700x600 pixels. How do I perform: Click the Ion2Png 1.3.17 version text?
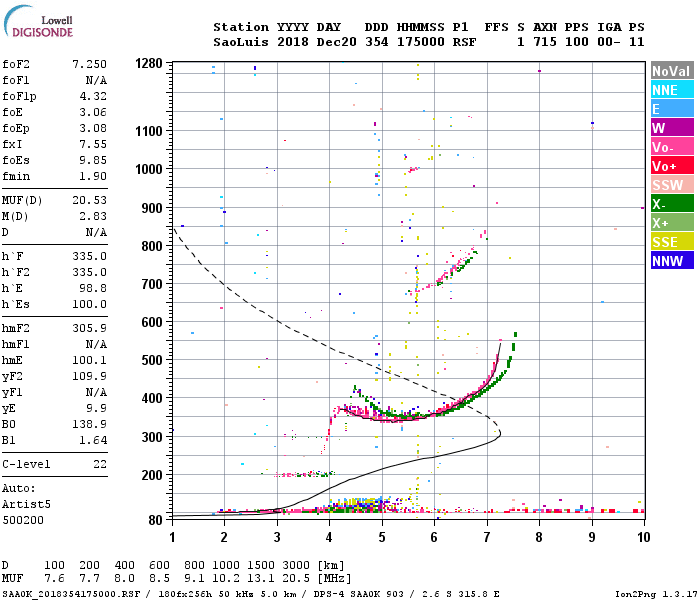point(656,594)
